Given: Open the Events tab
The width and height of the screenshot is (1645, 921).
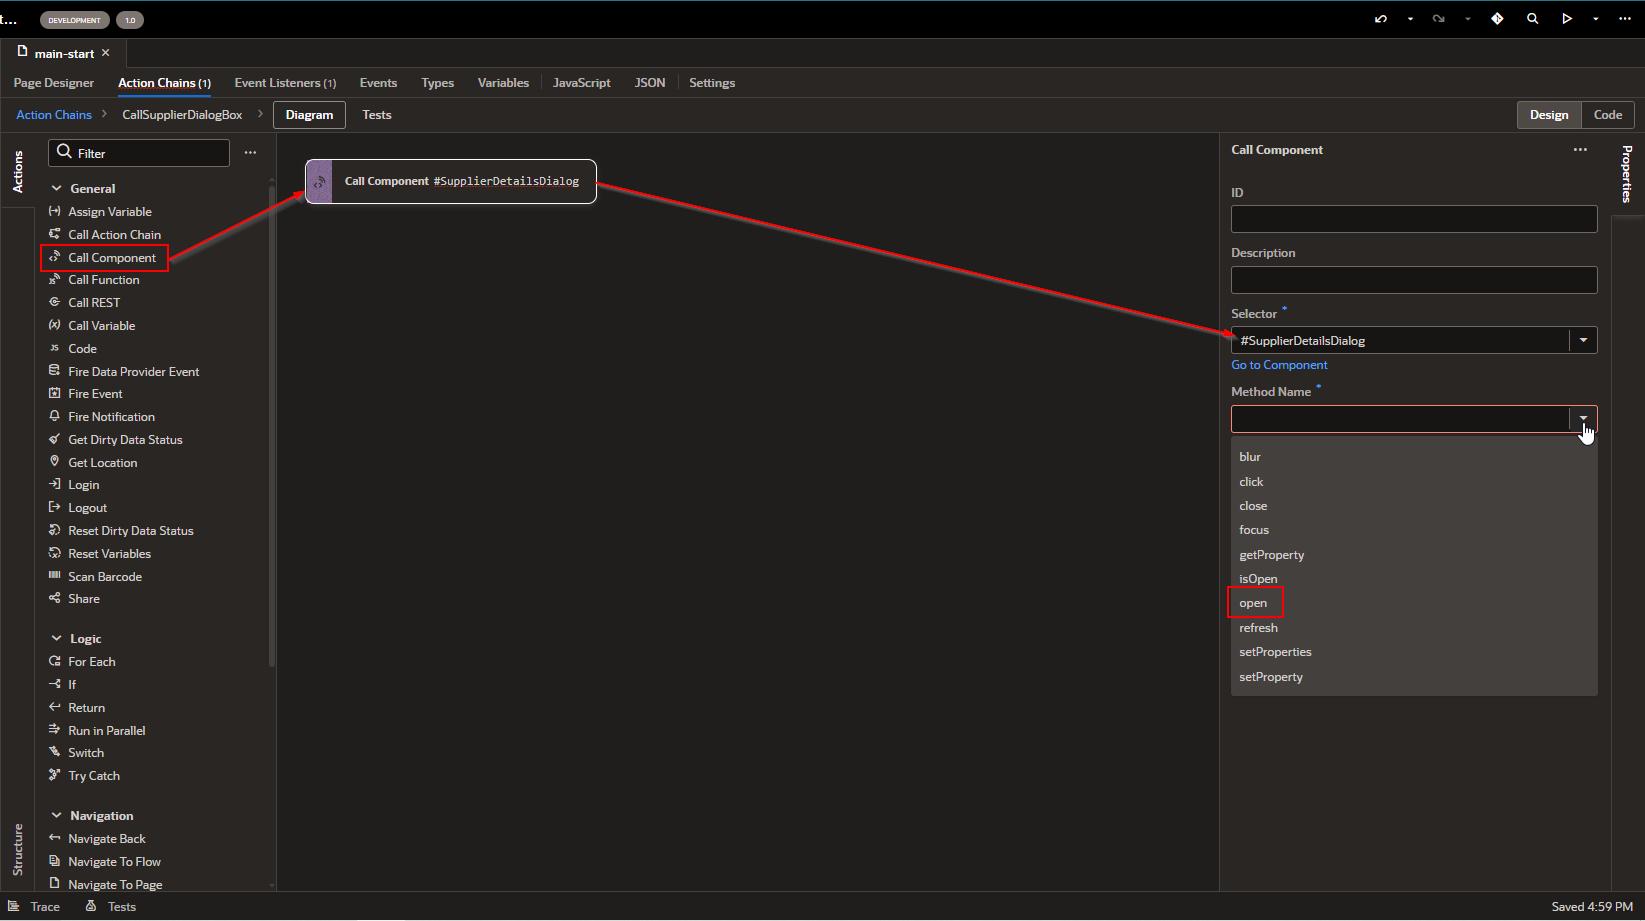Looking at the screenshot, I should (378, 83).
